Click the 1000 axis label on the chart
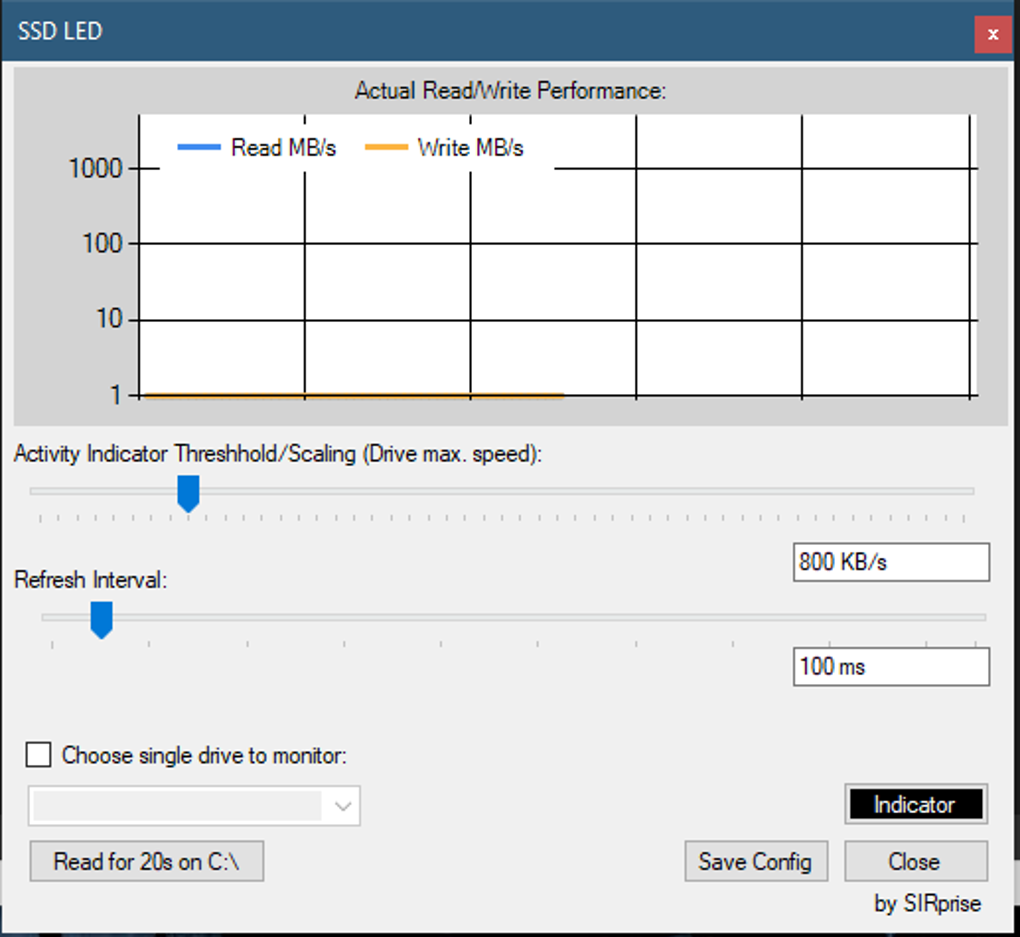The width and height of the screenshot is (1020, 937). click(96, 169)
